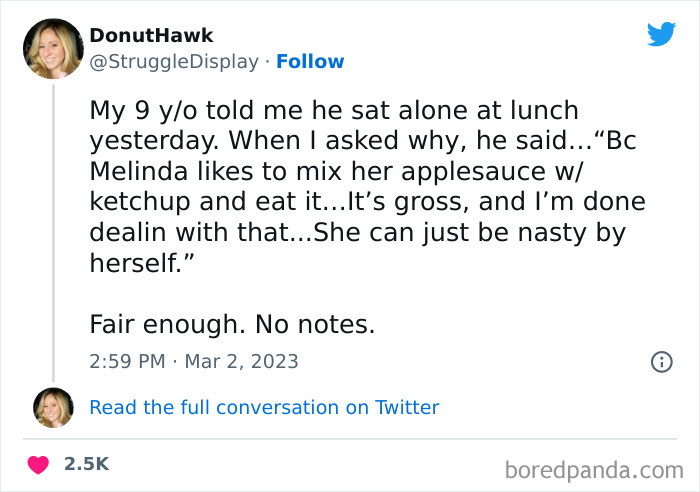The image size is (700, 492).
Task: Click the "Mar 2, 2023" date text
Action: [240, 362]
